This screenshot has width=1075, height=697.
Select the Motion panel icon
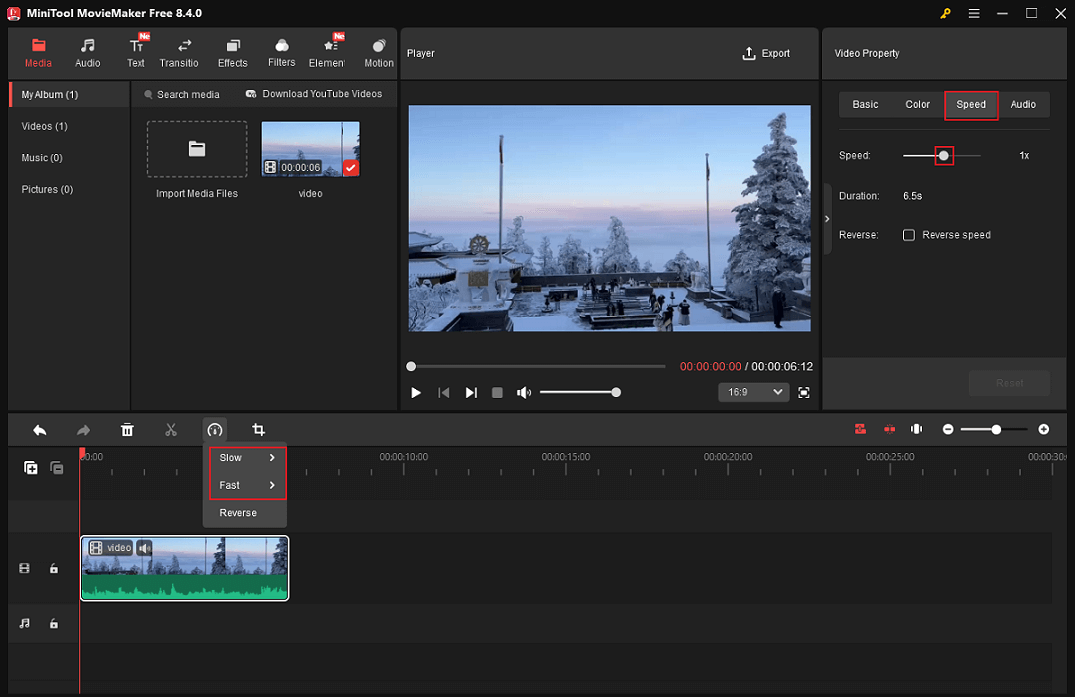click(378, 52)
